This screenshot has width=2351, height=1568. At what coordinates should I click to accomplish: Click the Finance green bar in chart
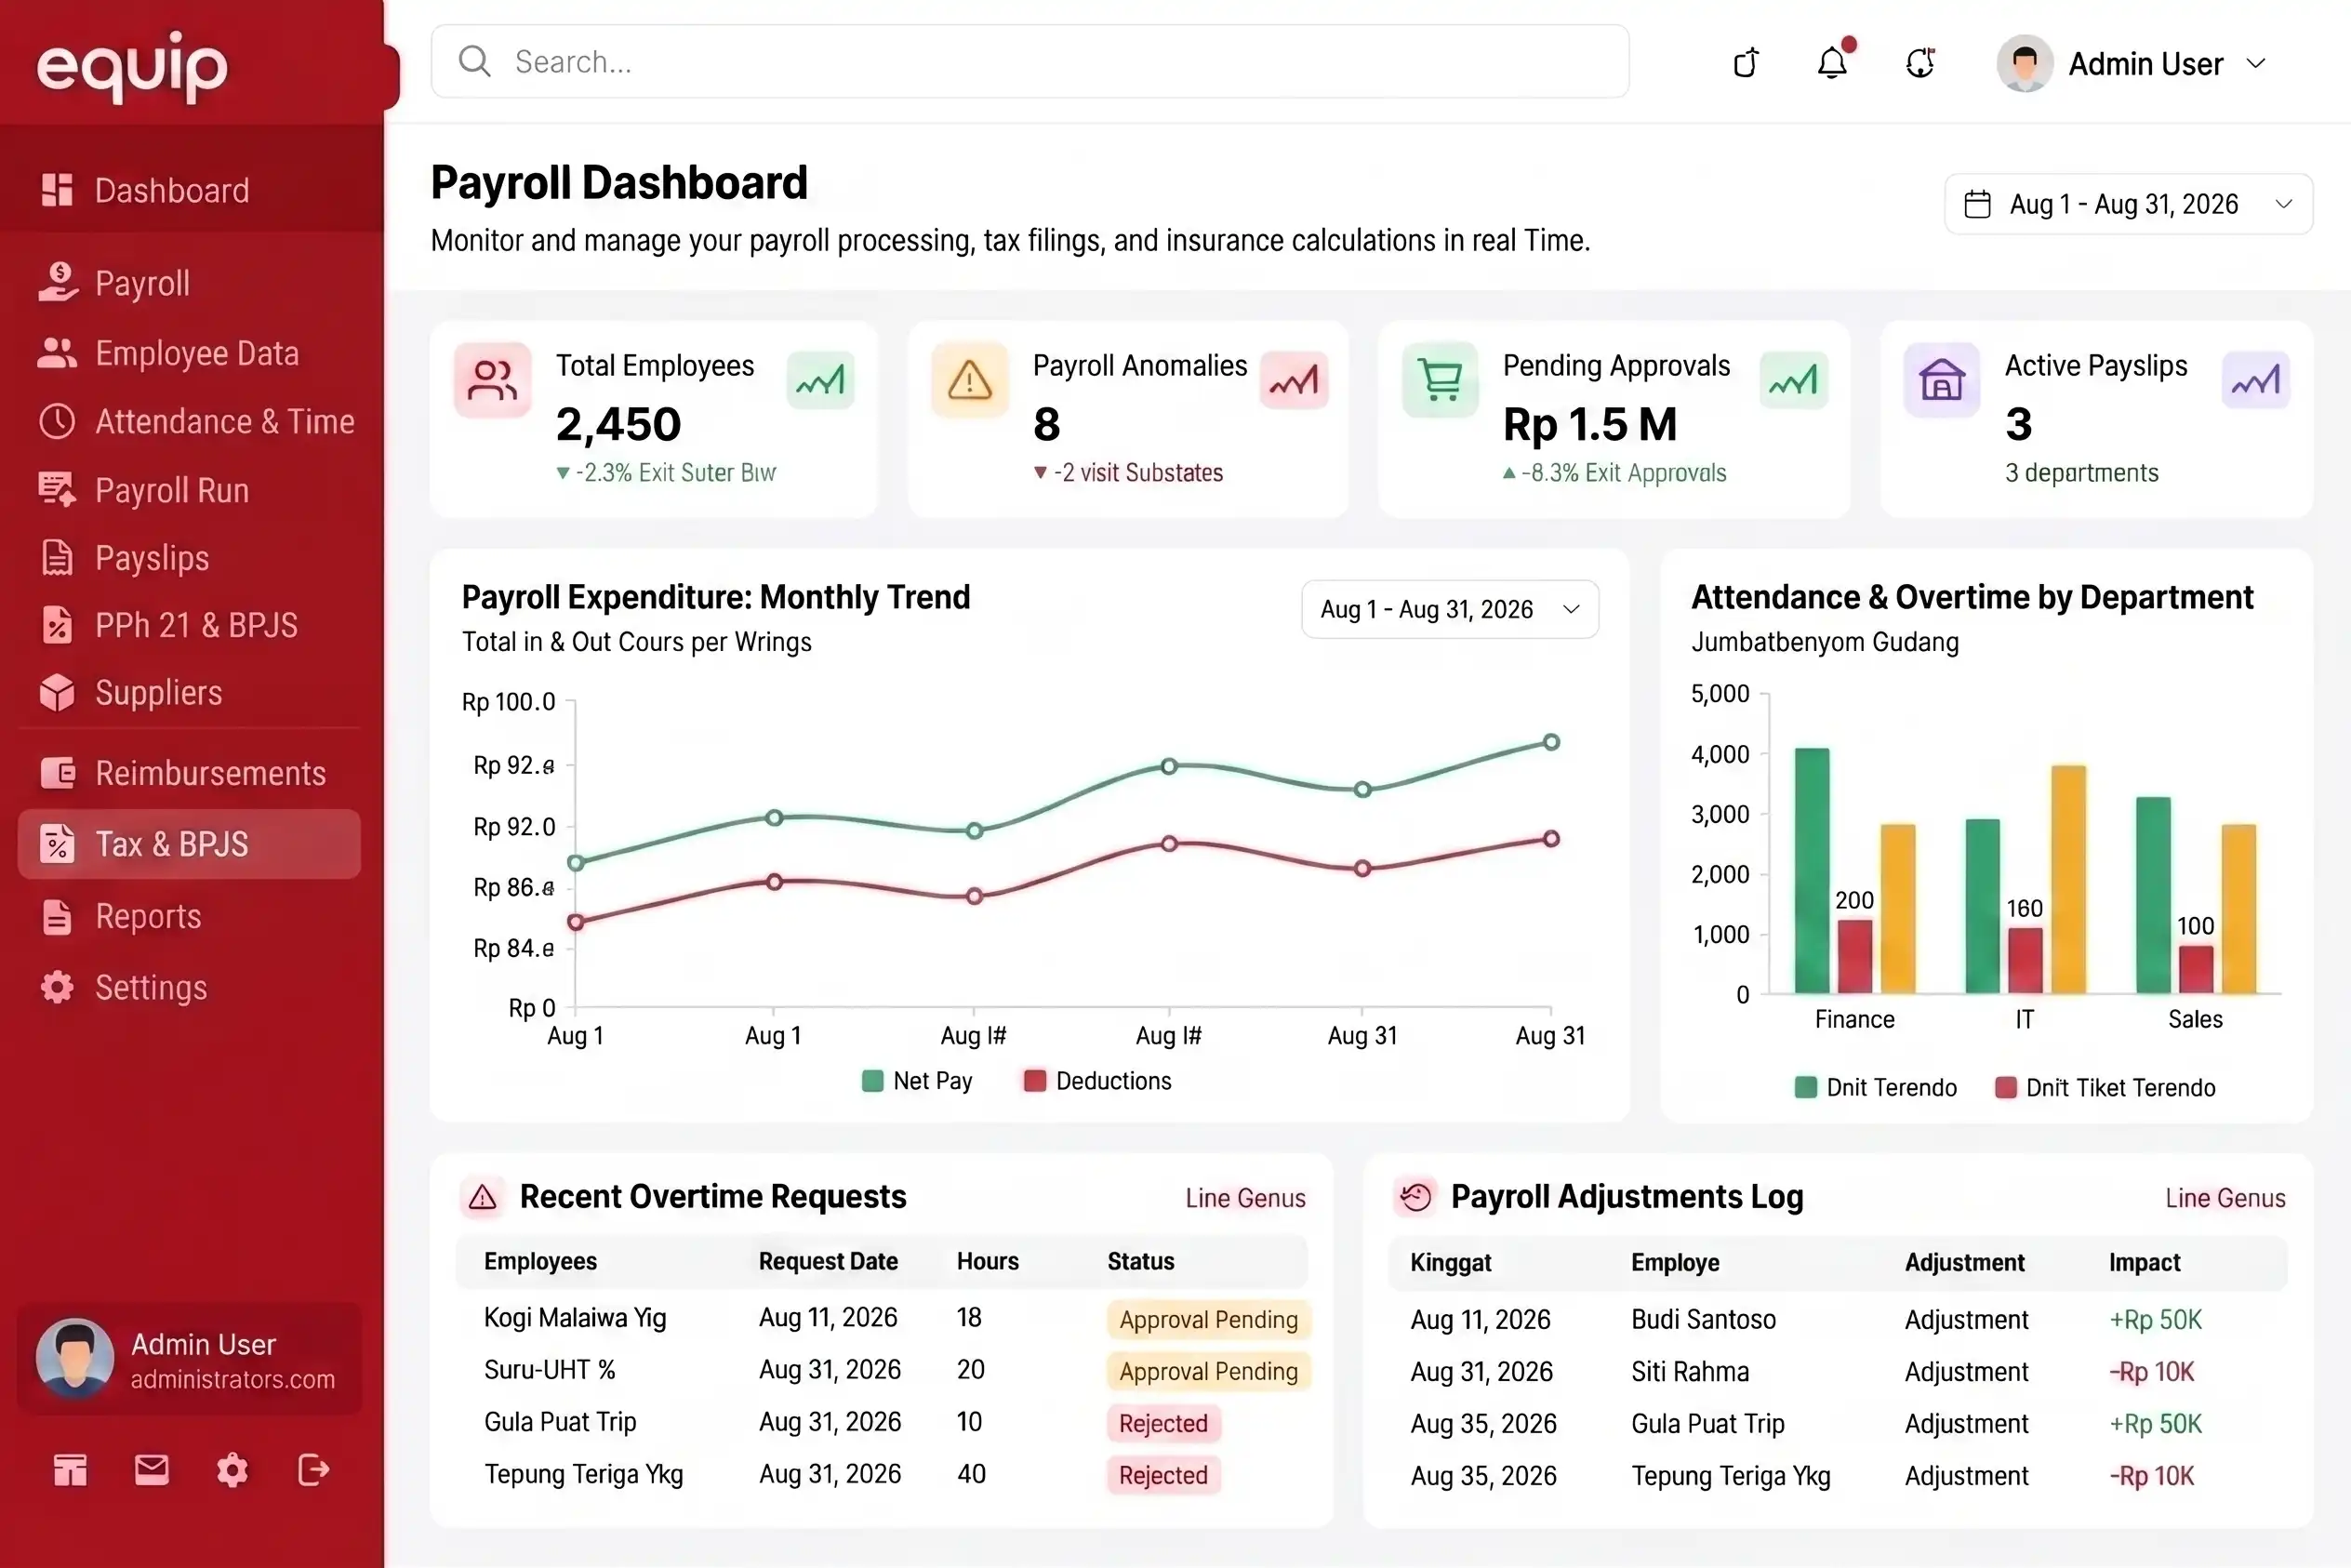(x=1811, y=870)
